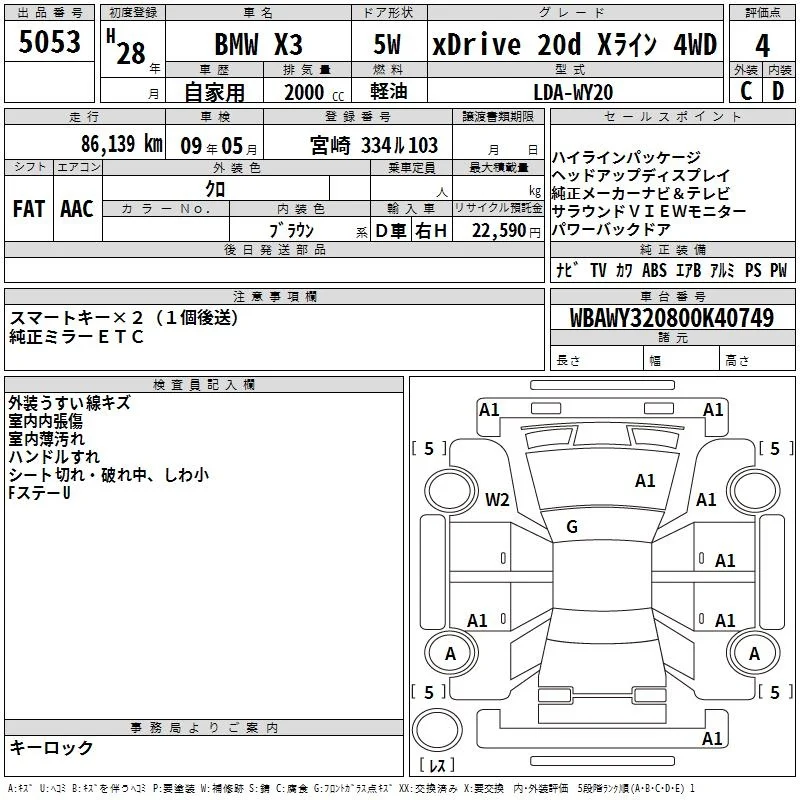The width and height of the screenshot is (800, 800).
Task: Select lot number 5053
Action: [49, 42]
